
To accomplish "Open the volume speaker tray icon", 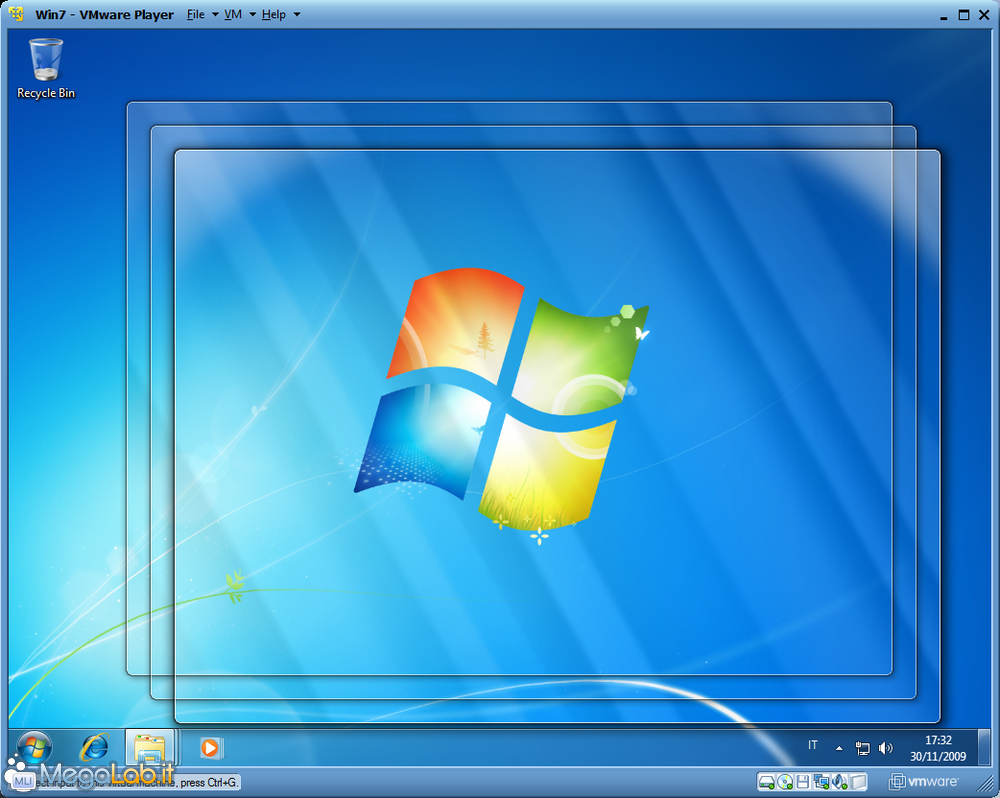I will 886,748.
